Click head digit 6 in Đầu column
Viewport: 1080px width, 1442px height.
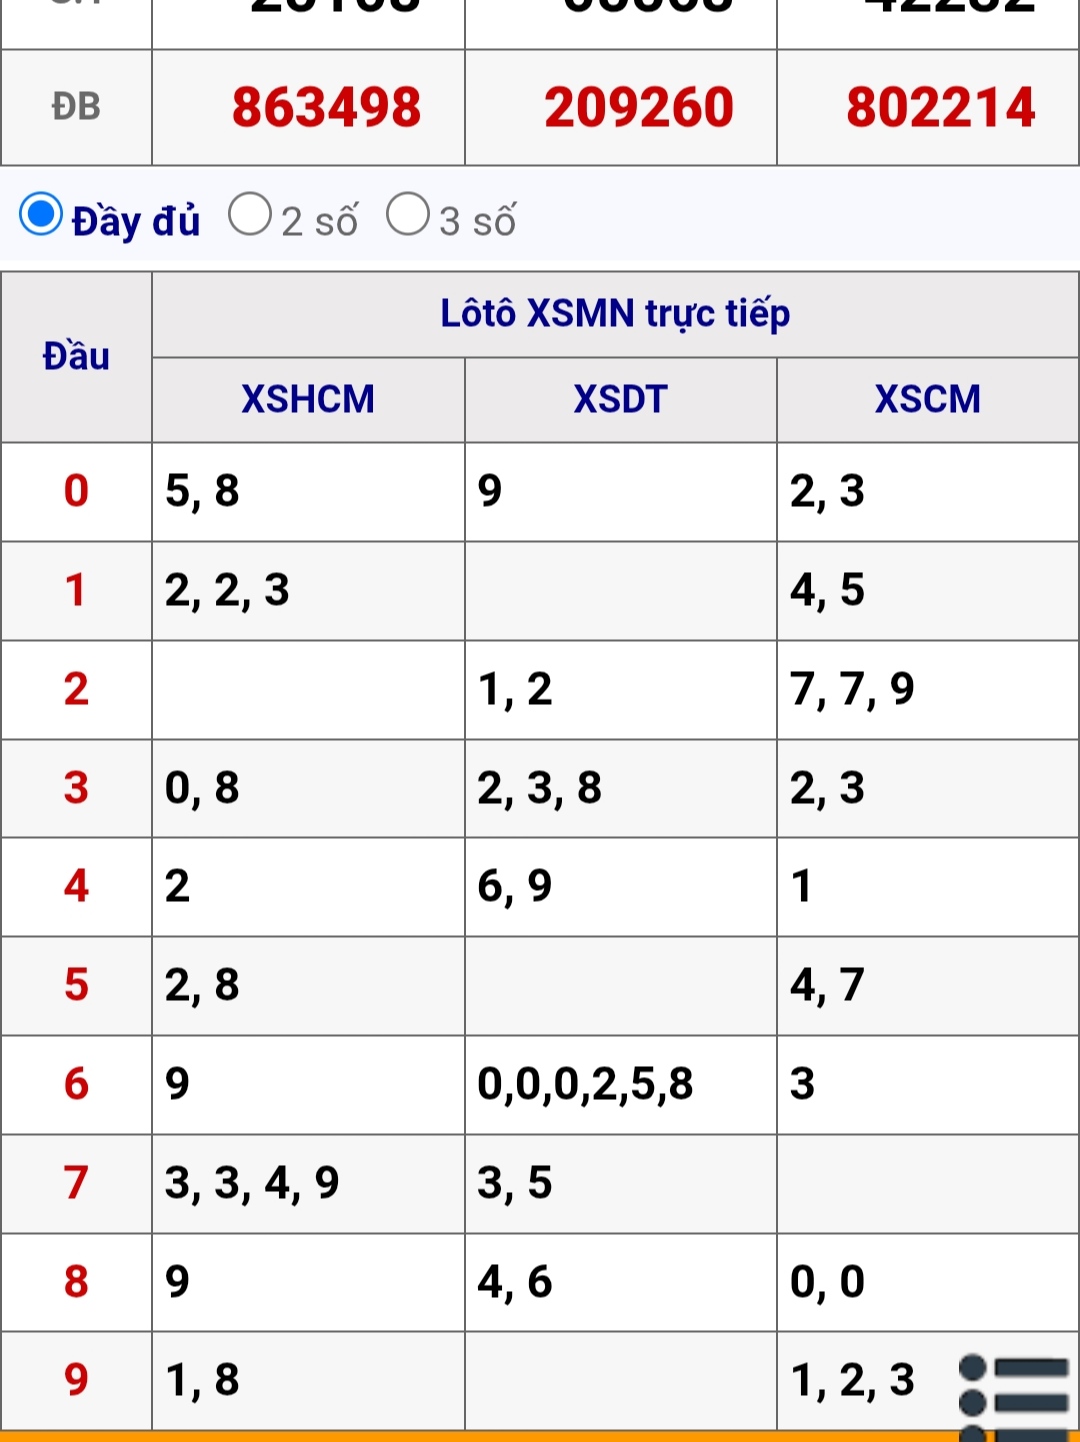pyautogui.click(x=76, y=1084)
